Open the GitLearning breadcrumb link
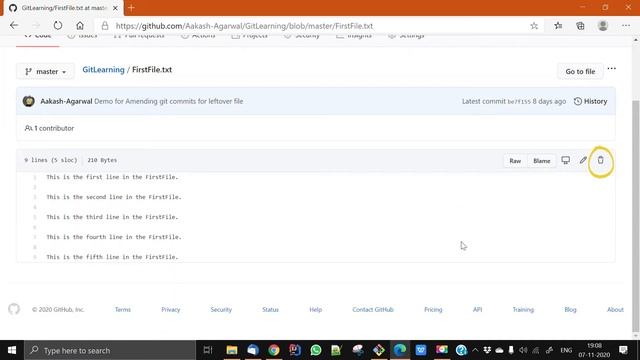Viewport: 640px width, 360px height. (x=103, y=69)
